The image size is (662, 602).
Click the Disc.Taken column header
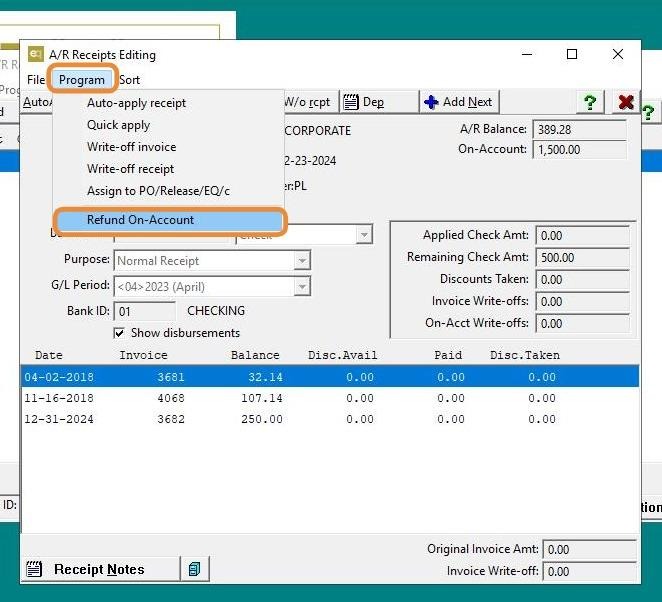525,355
